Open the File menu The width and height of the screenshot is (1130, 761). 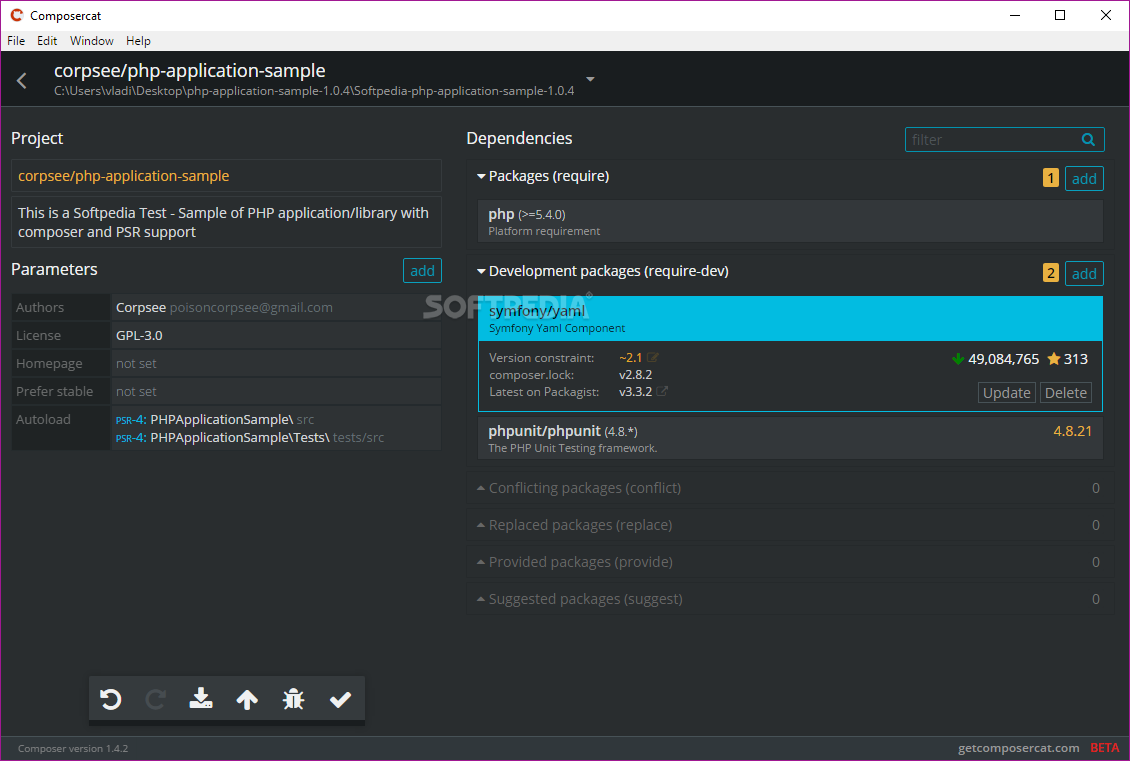tap(16, 41)
